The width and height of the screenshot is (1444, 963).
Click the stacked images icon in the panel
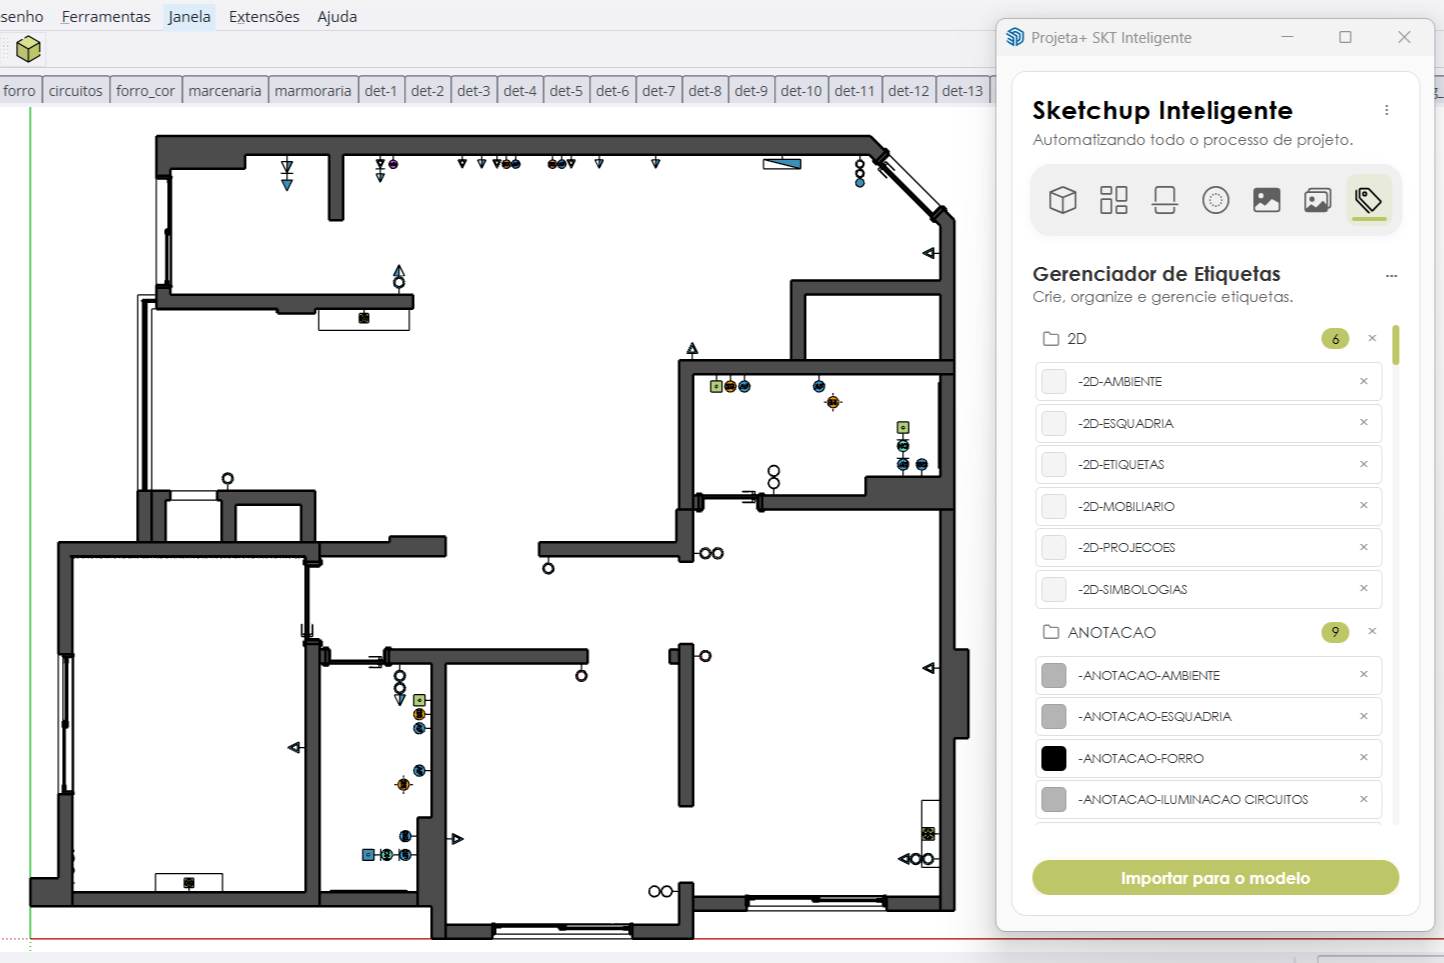[x=1317, y=199]
